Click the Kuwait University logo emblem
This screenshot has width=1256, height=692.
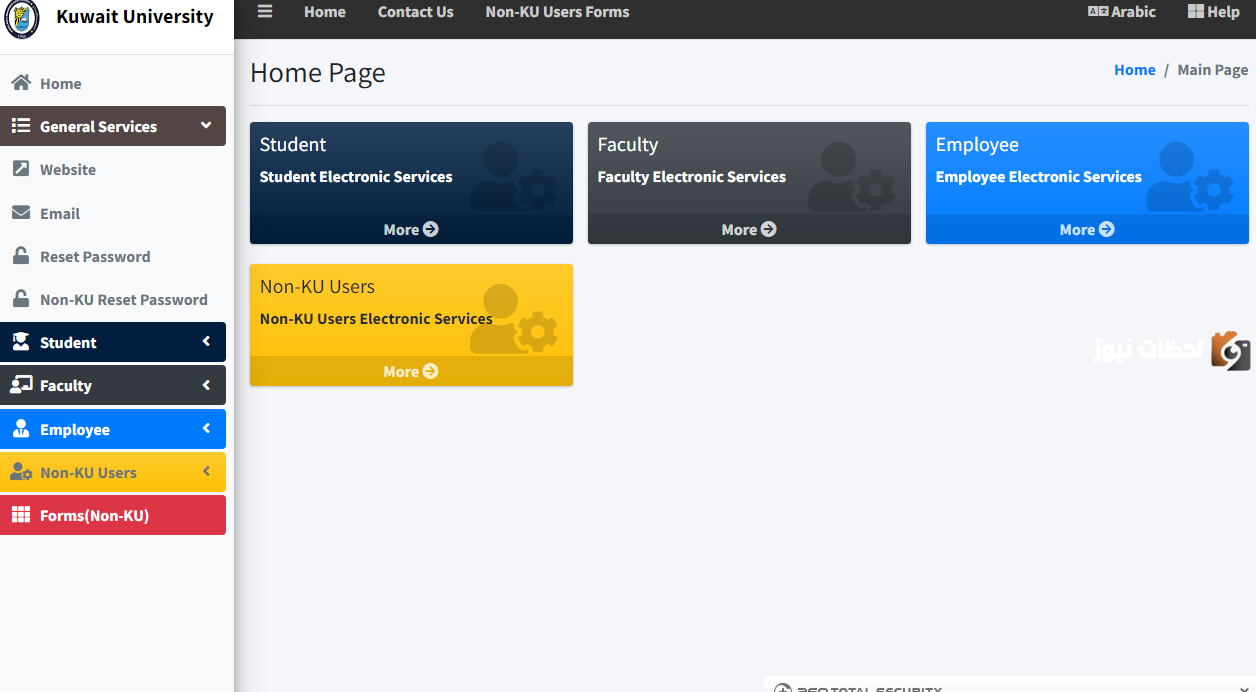coord(21,18)
